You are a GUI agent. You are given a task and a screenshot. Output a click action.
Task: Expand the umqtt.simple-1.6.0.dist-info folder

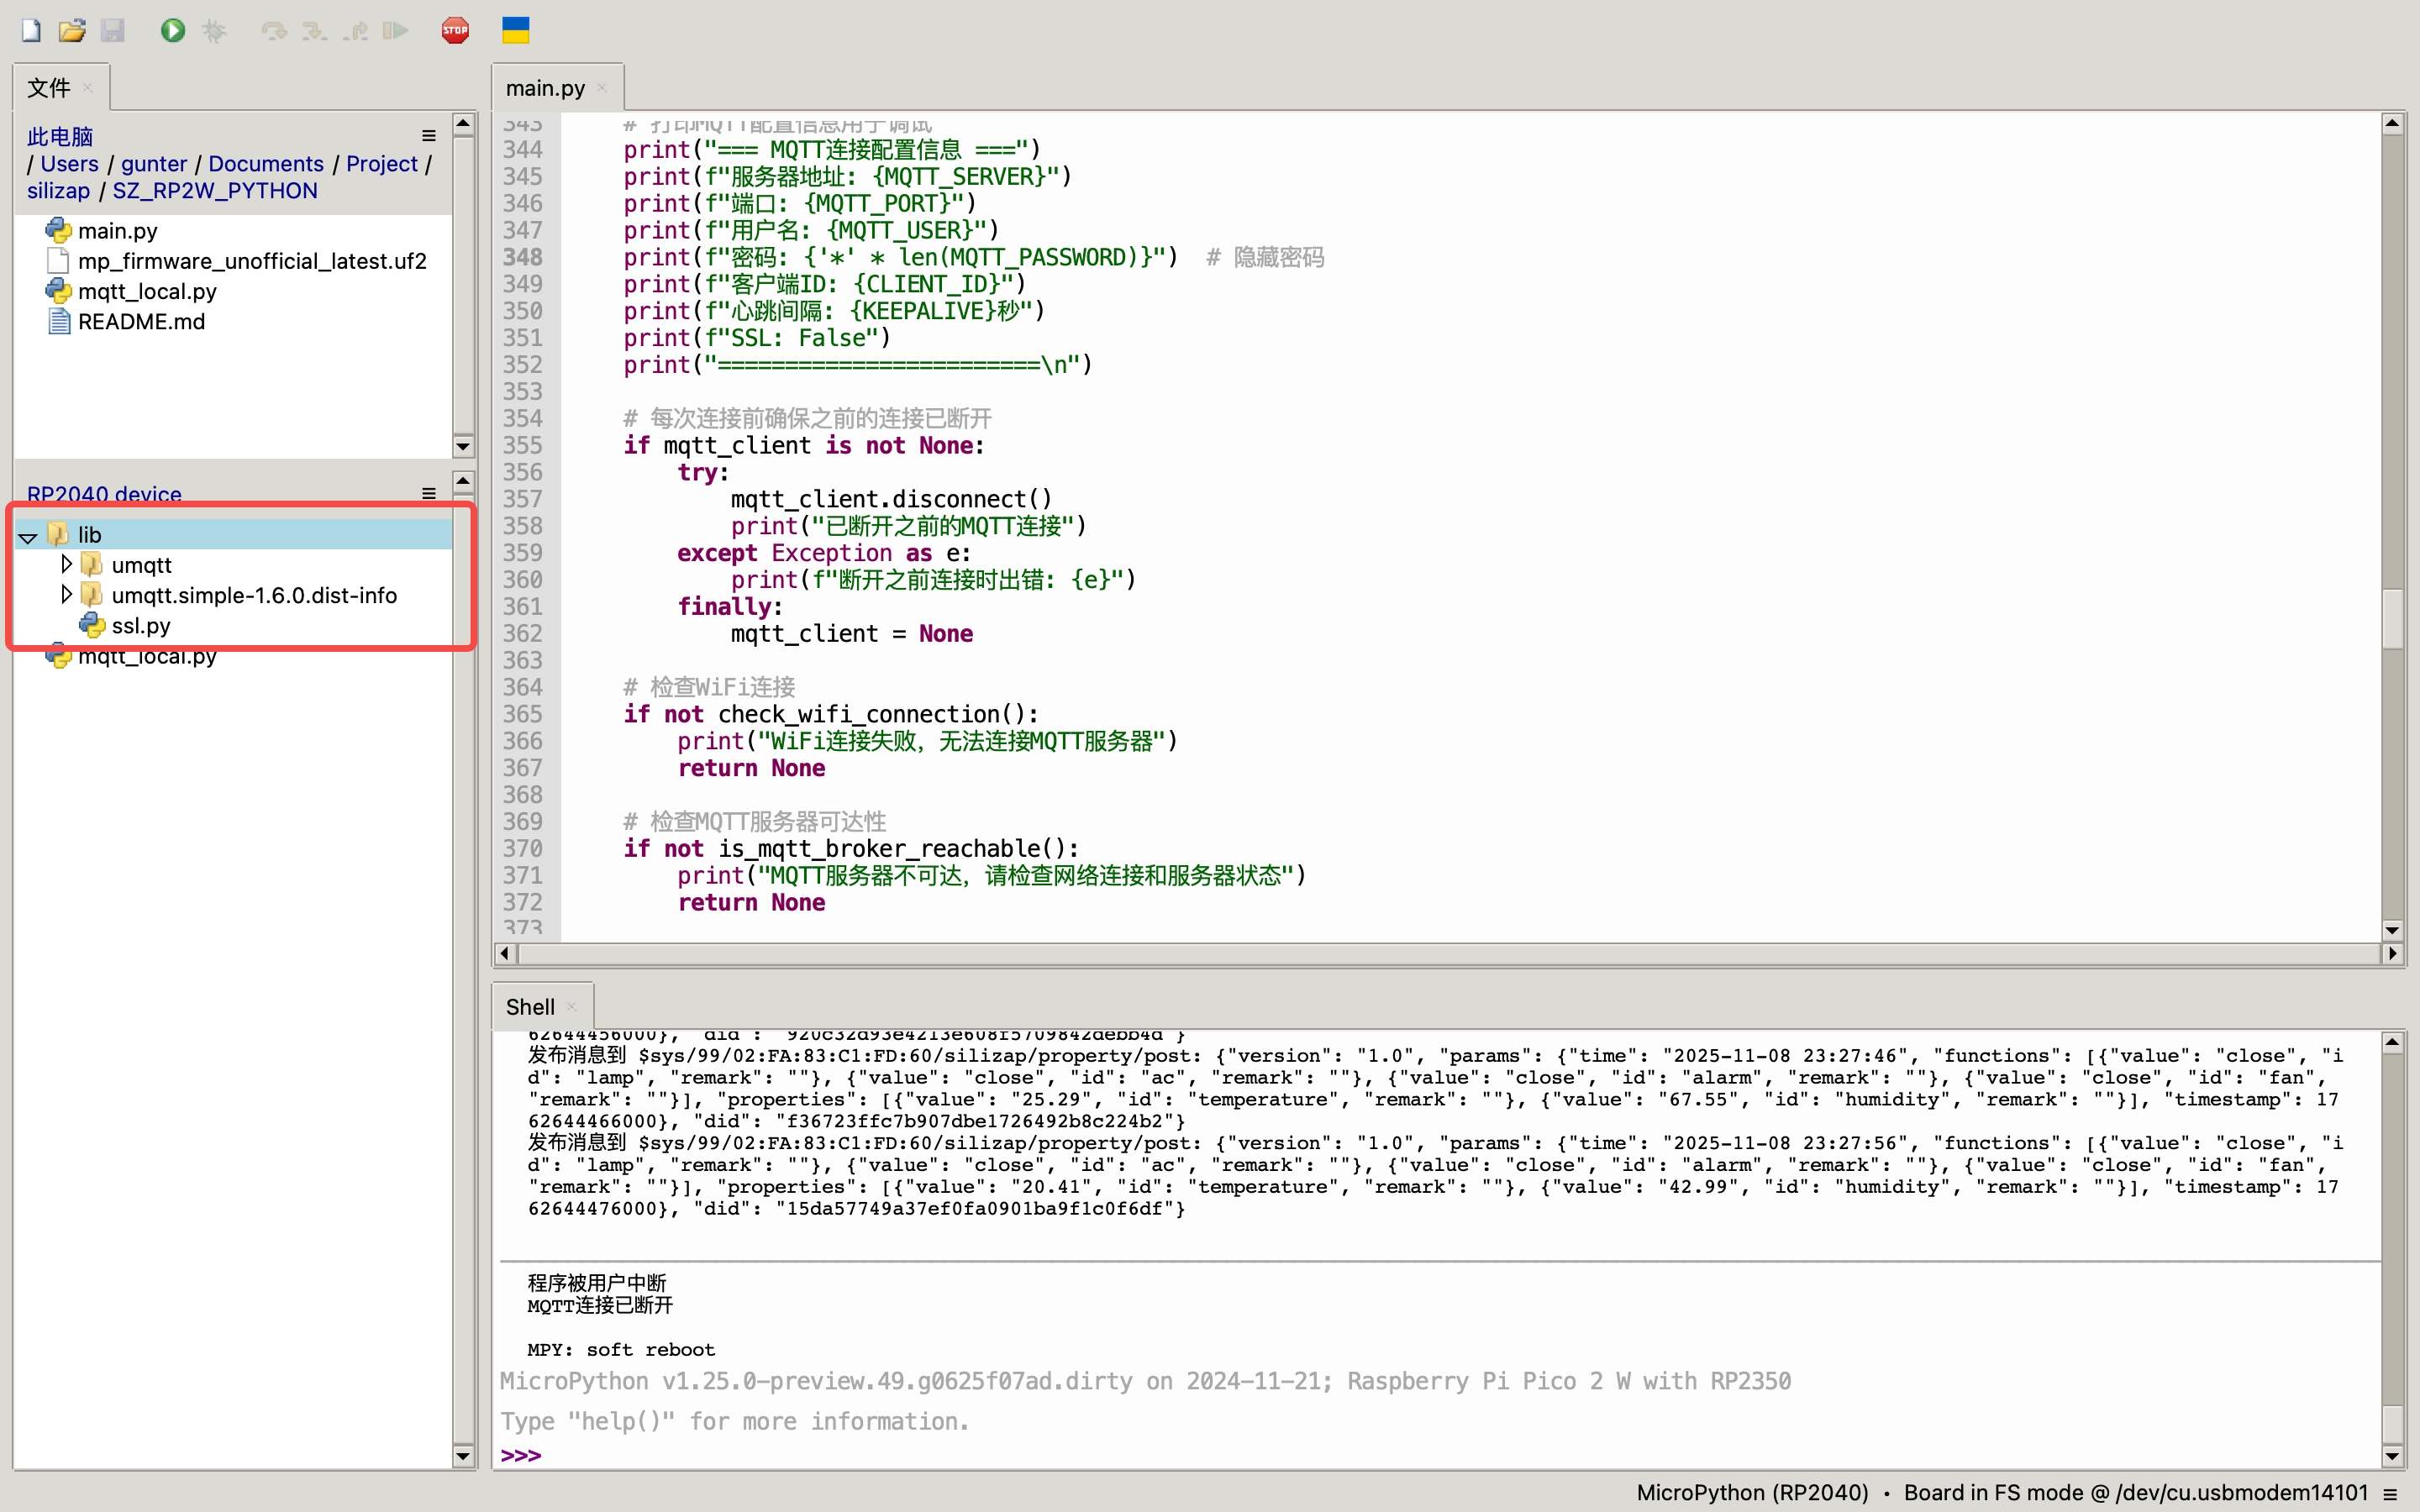66,594
